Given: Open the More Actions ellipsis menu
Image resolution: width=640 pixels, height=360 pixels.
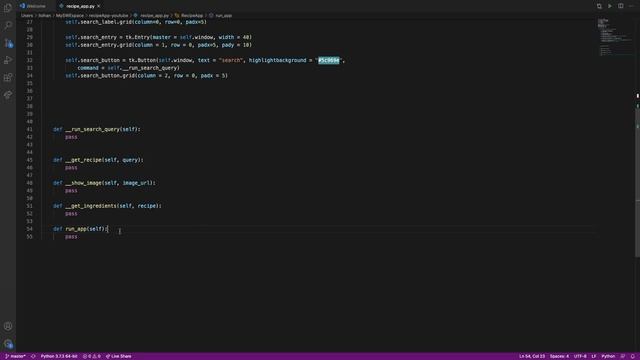Looking at the screenshot, I should tap(631, 6).
